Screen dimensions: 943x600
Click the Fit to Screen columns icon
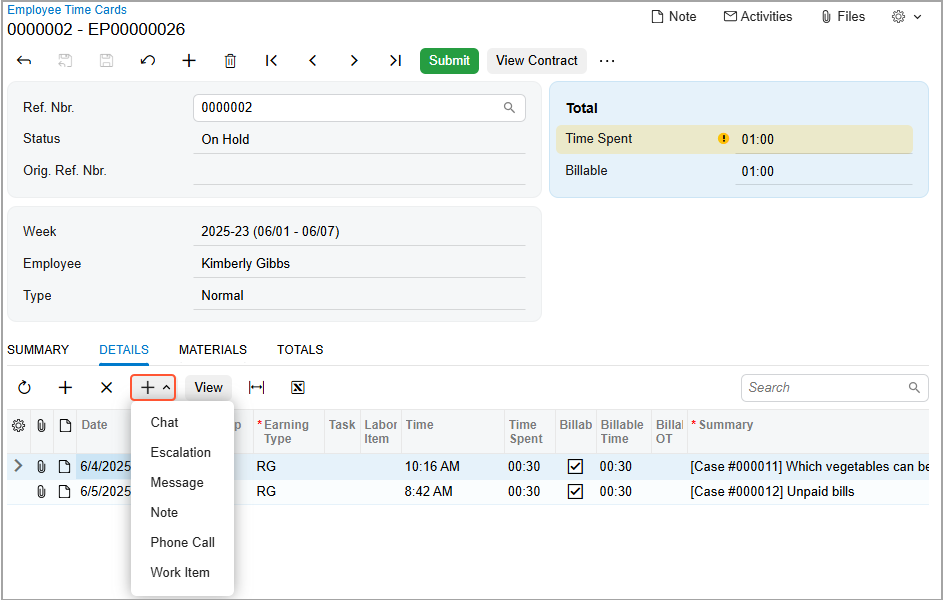click(257, 388)
